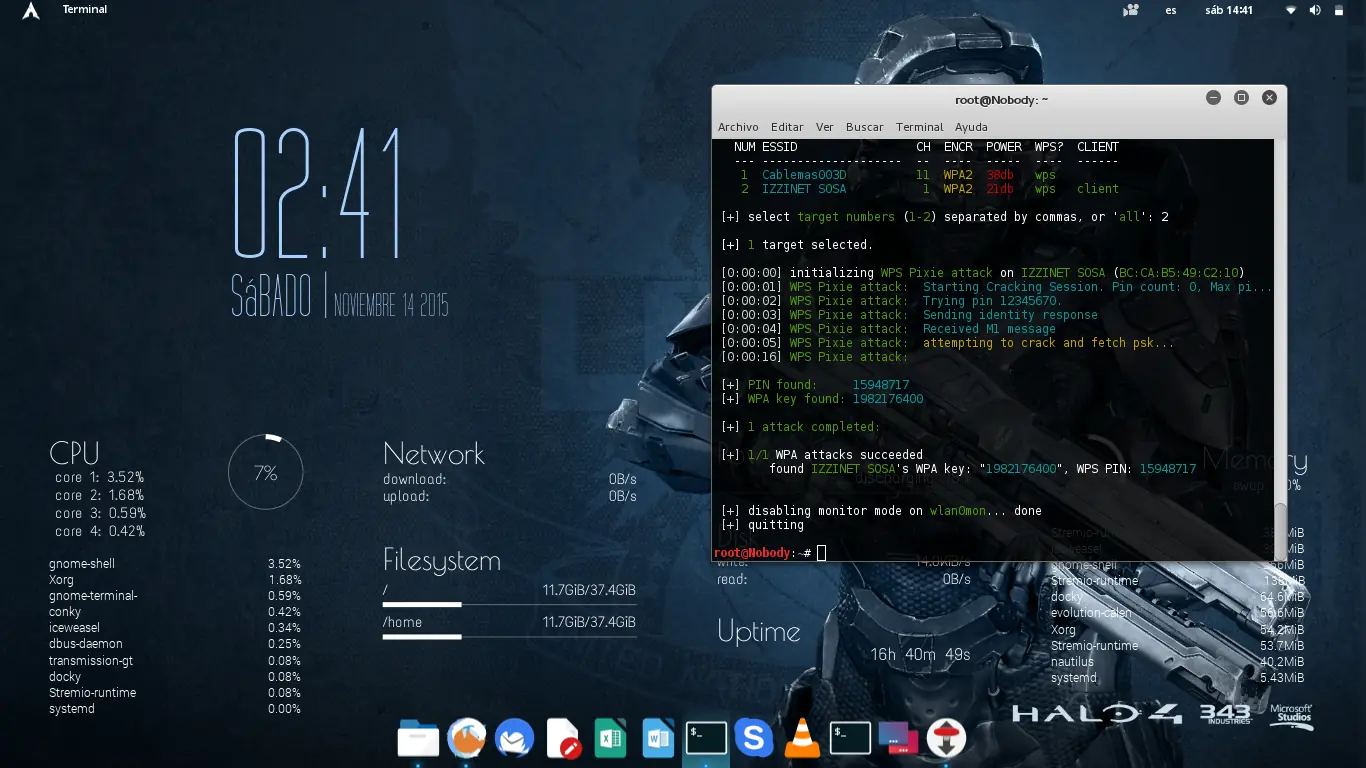This screenshot has width=1366, height=768.
Task: Click 'attempting to crack and fetch psk...' text
Action: 1049,343
